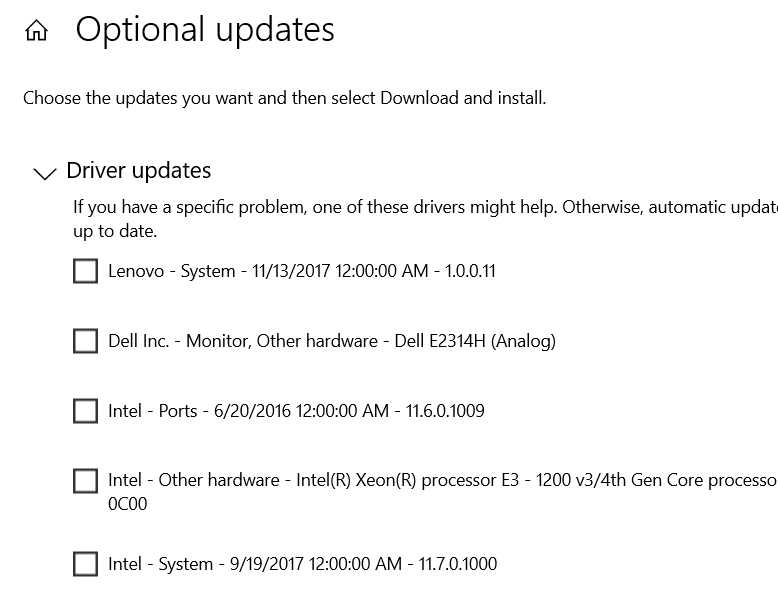Screen dimensions: 778x614
Task: Collapse the Driver updates chevron
Action: point(45,173)
